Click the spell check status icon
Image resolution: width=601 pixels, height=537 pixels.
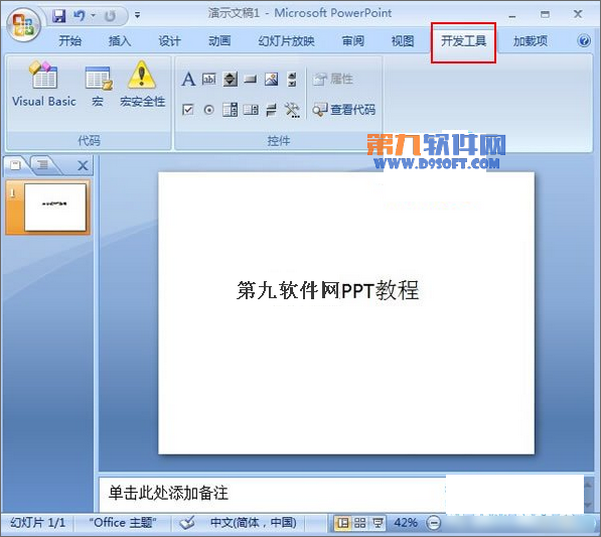[187, 523]
